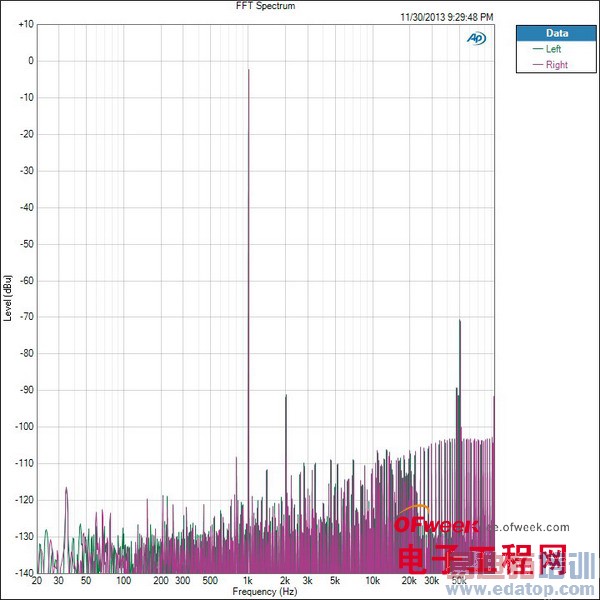Click the -40 level axis tick label
The width and height of the screenshot is (600, 600).
click(26, 207)
